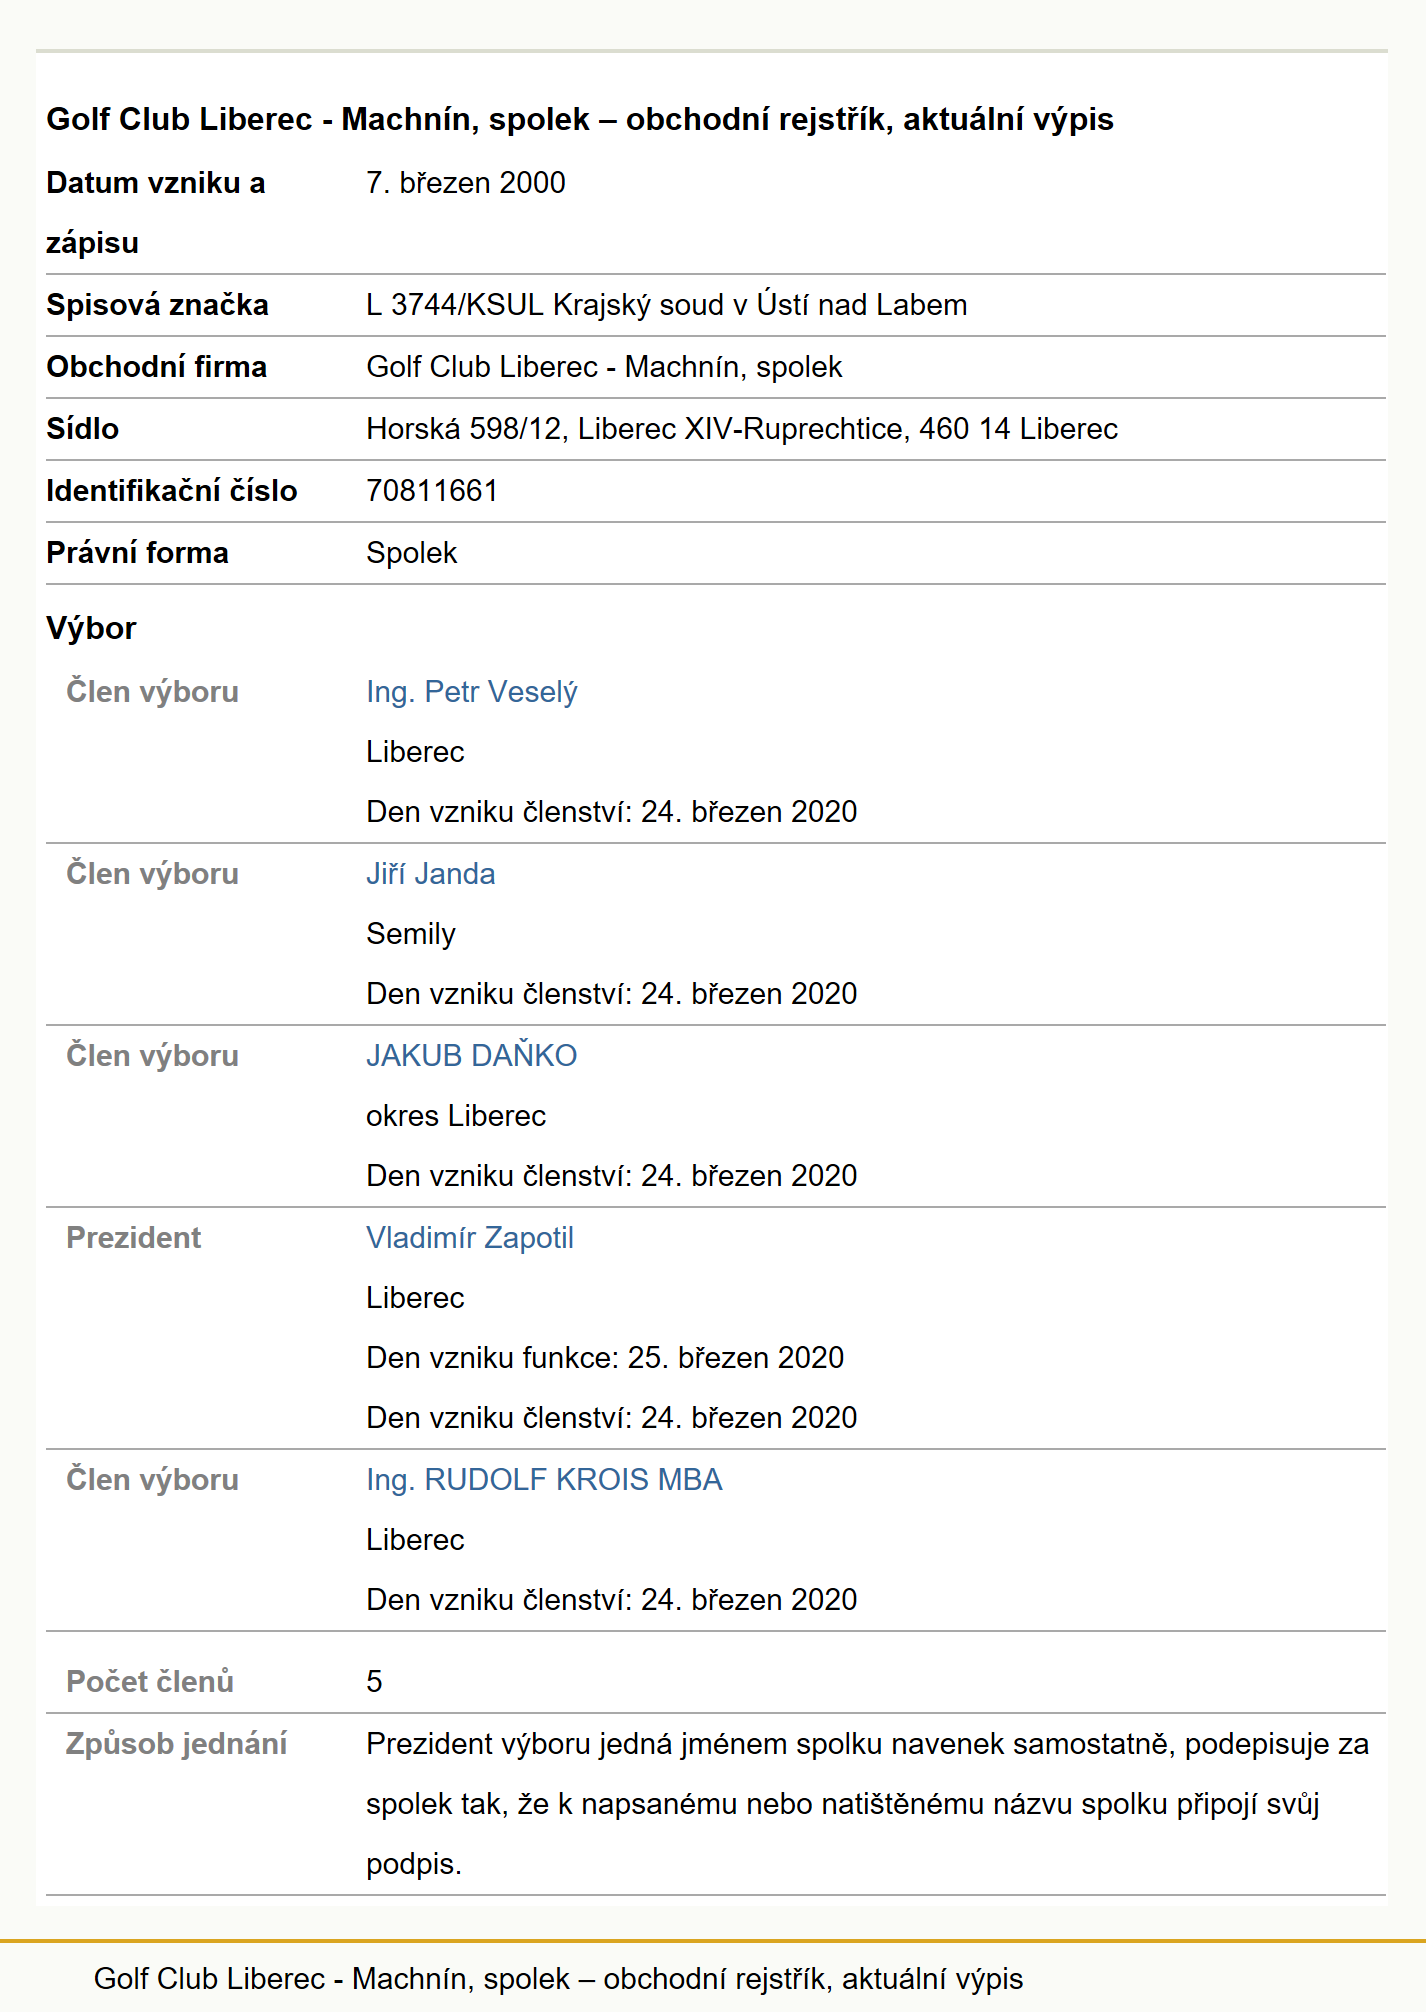Open the Vladimír Zapotil link
Screen dimensions: 1426x2012
pos(470,1238)
